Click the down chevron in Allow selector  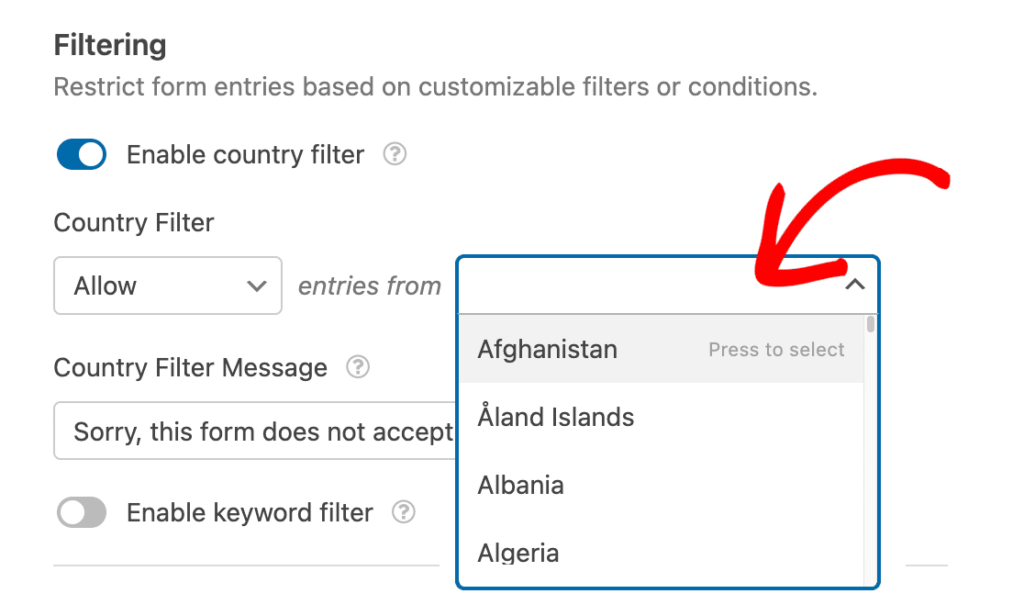(x=257, y=286)
